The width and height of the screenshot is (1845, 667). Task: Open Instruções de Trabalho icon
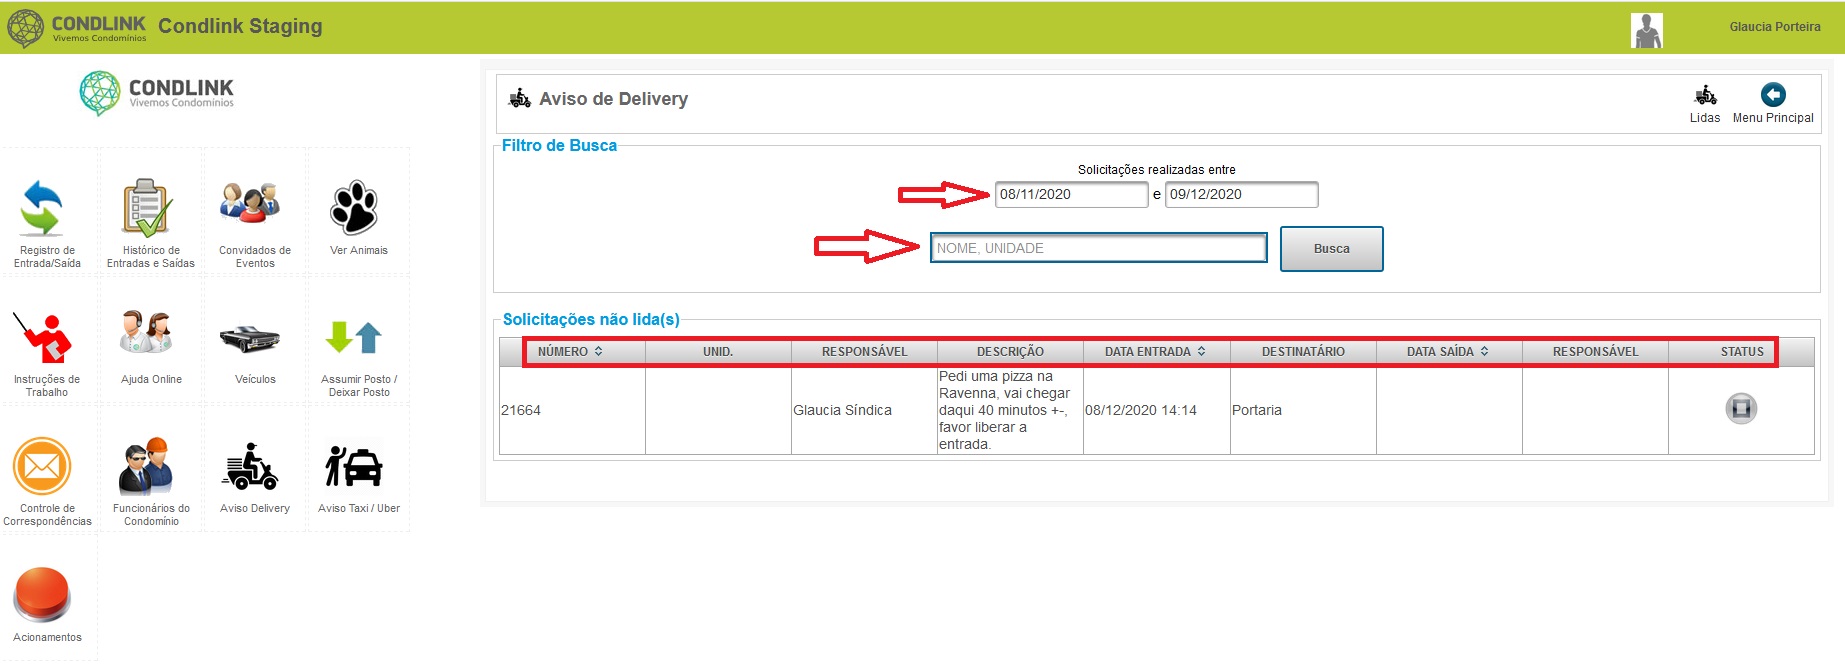pos(42,337)
